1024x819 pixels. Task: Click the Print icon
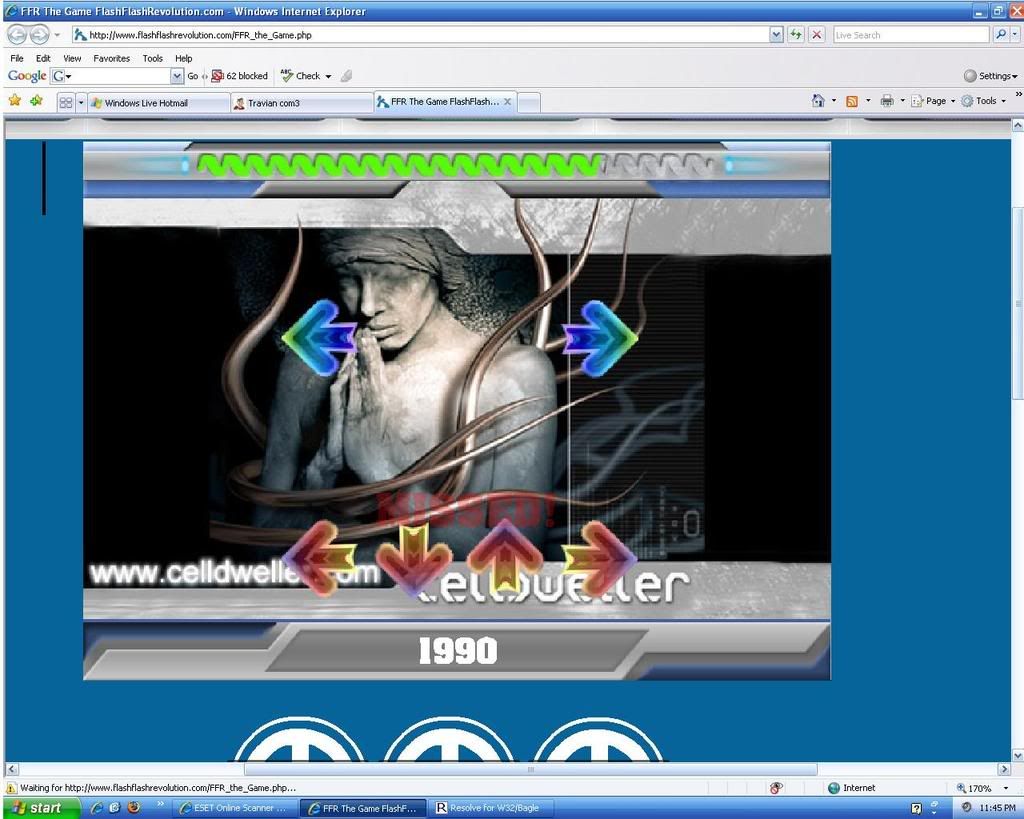[x=886, y=101]
